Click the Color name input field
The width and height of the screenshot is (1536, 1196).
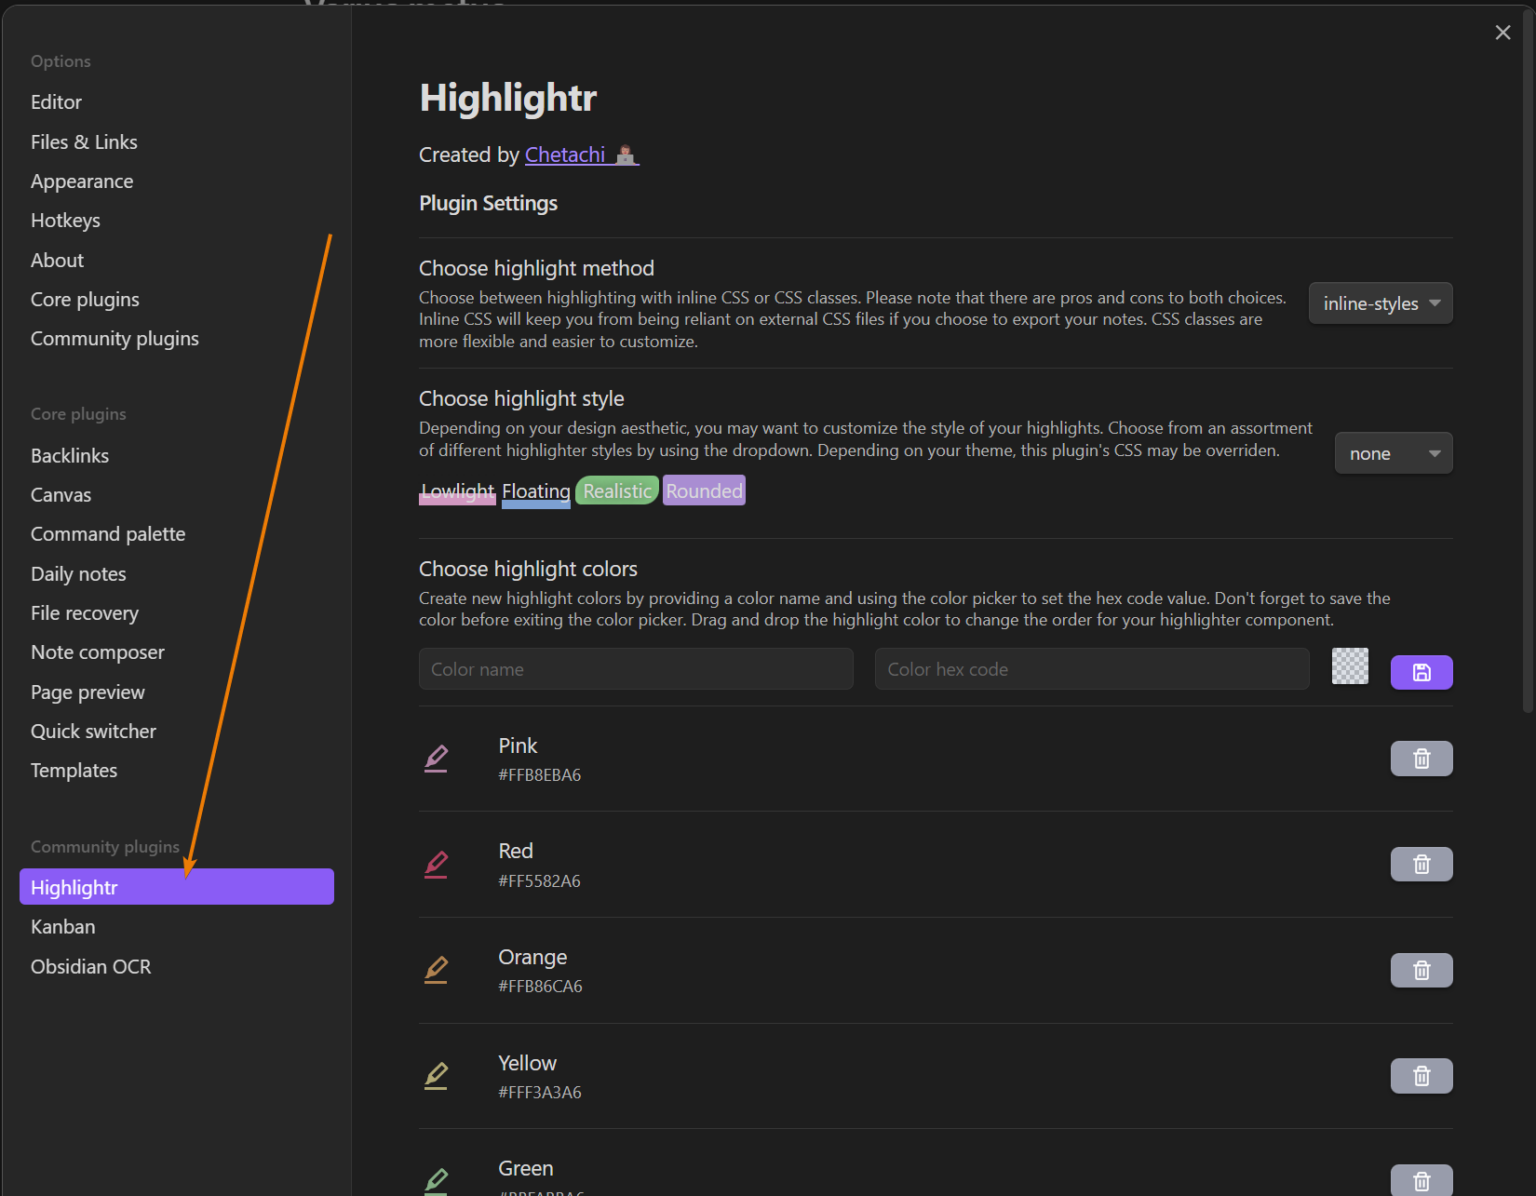pyautogui.click(x=635, y=668)
